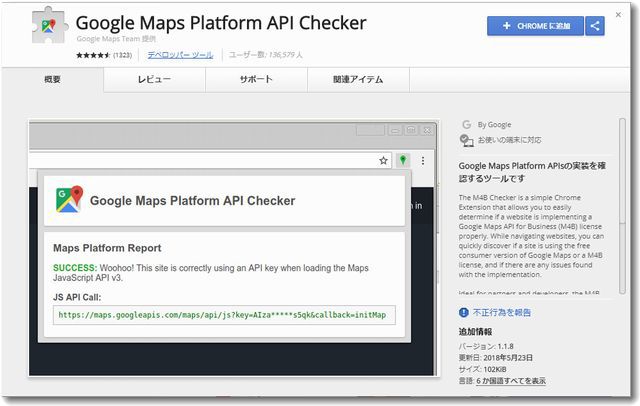Viewport: 640px width, 406px height.
Task: Click the user count text 136,579
Action: pos(281,55)
